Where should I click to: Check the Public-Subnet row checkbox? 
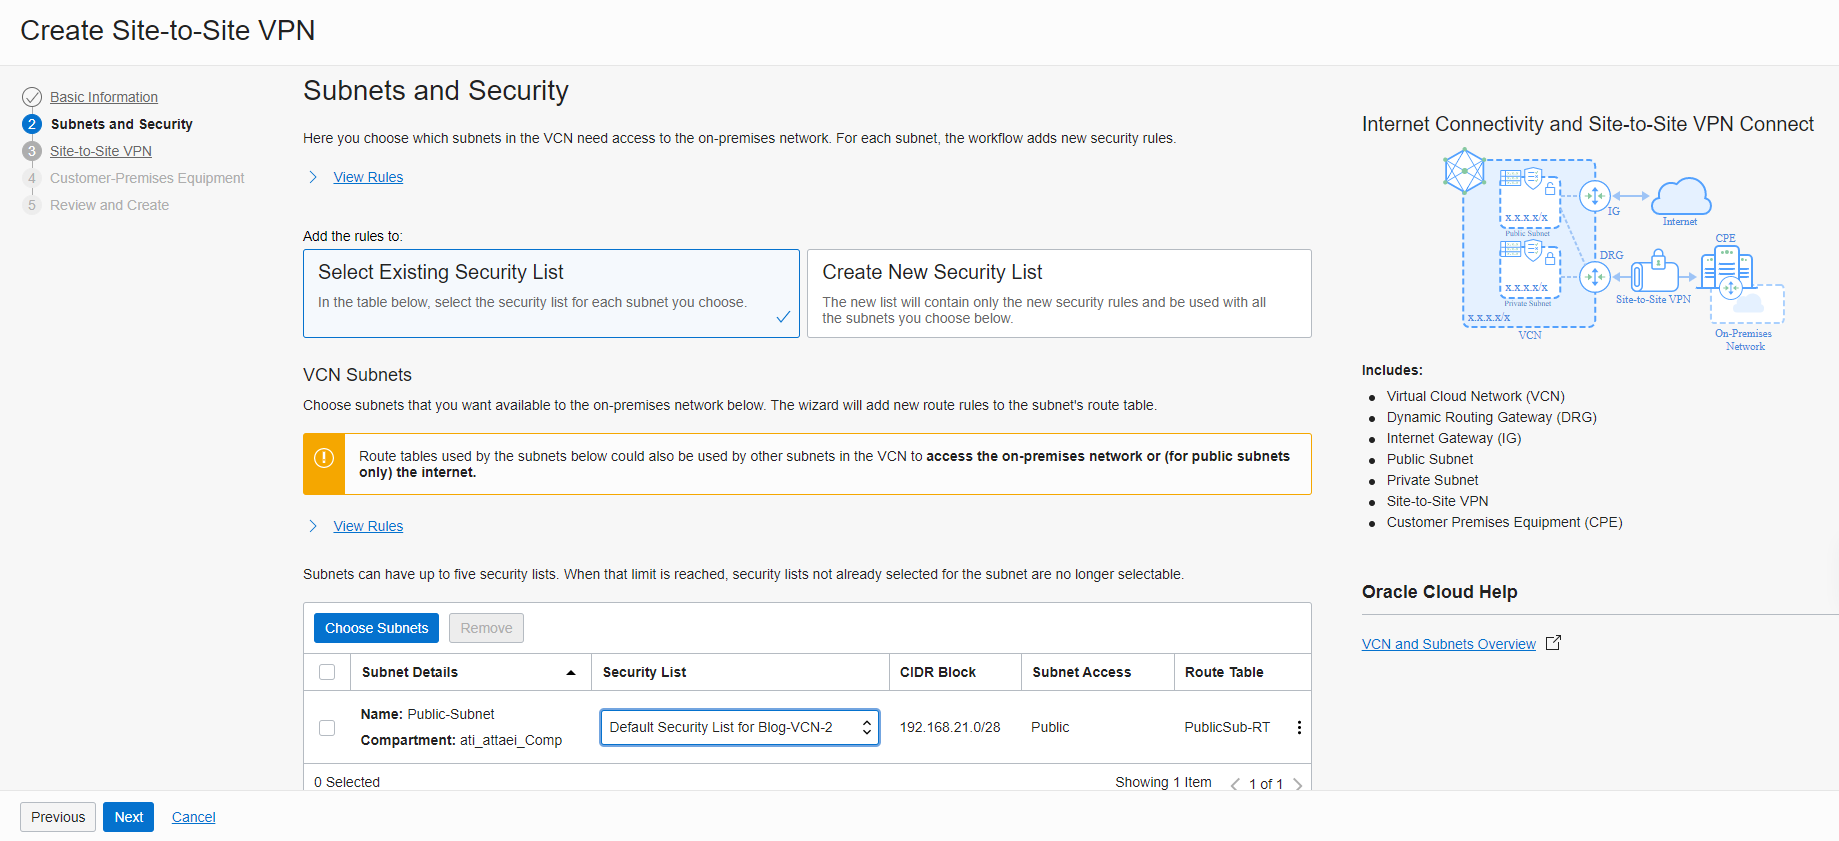(x=327, y=728)
